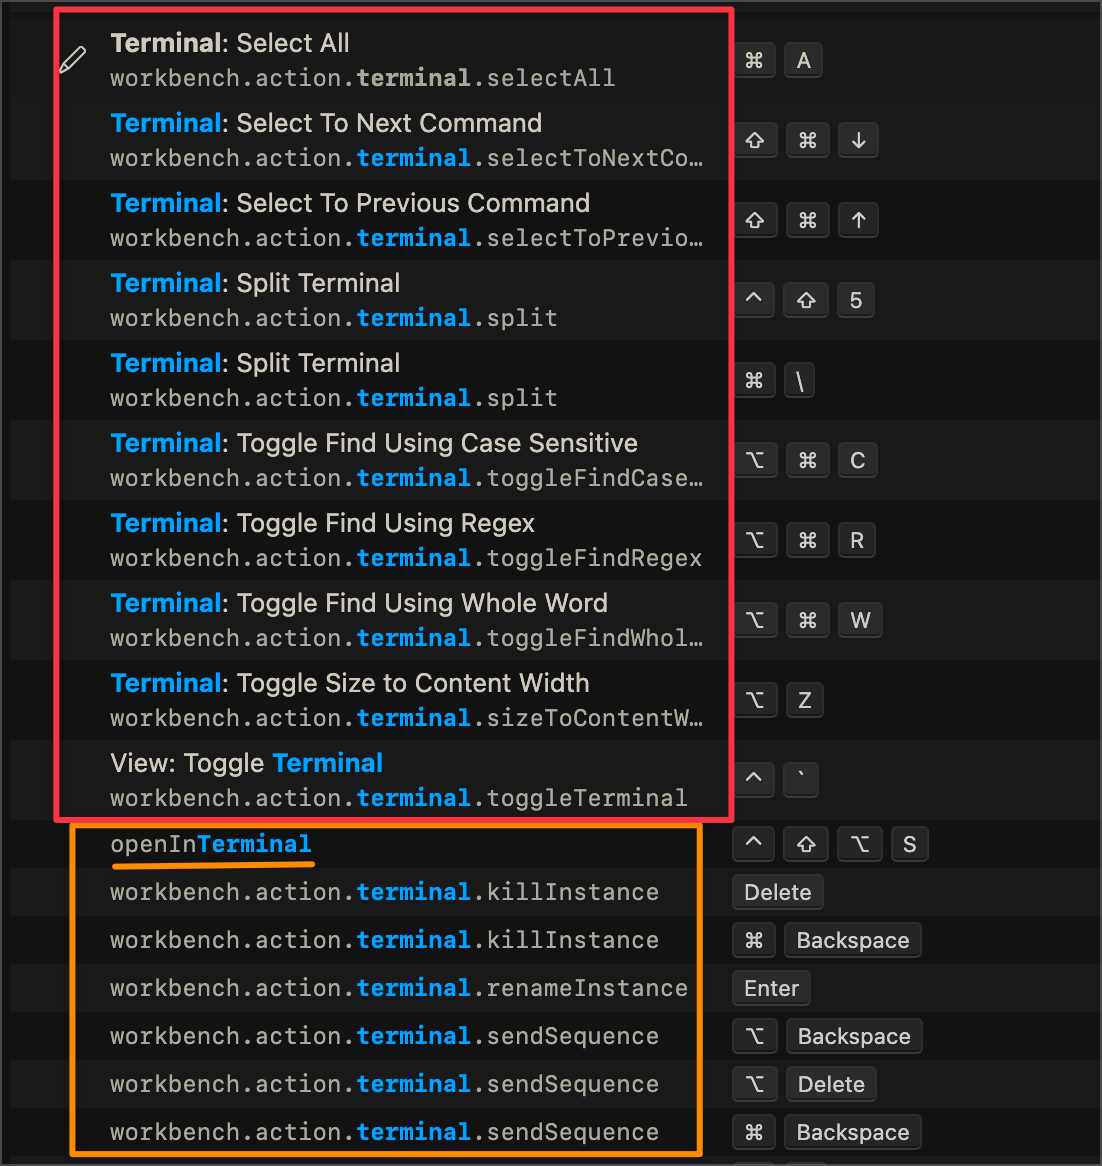Click the A key chip on the first row
The width and height of the screenshot is (1102, 1166).
(803, 60)
